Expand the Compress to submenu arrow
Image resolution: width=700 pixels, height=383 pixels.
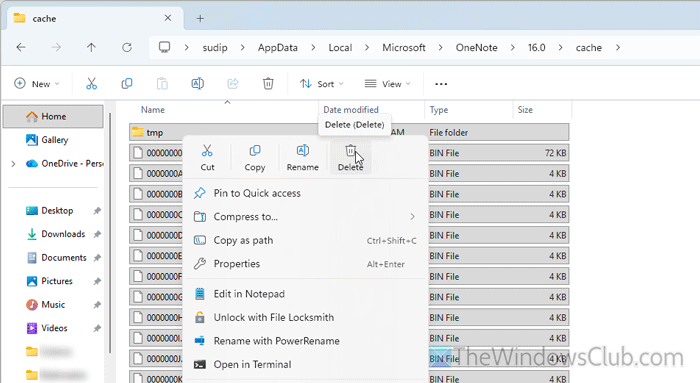[x=412, y=216]
